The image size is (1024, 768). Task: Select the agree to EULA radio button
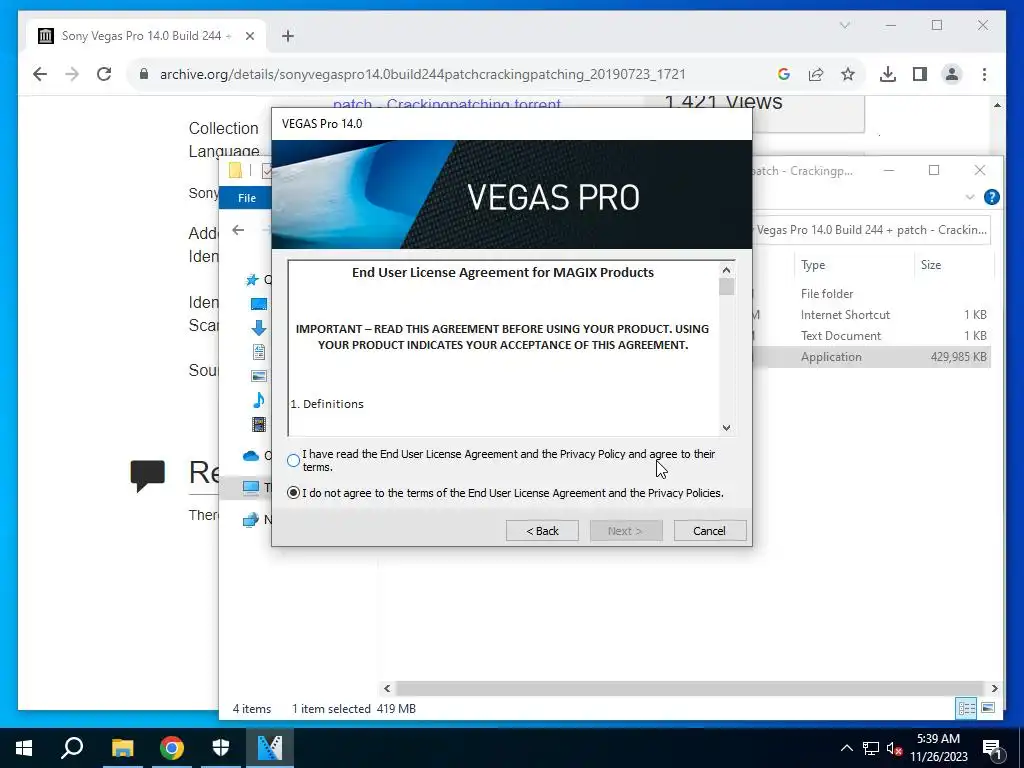[293, 460]
